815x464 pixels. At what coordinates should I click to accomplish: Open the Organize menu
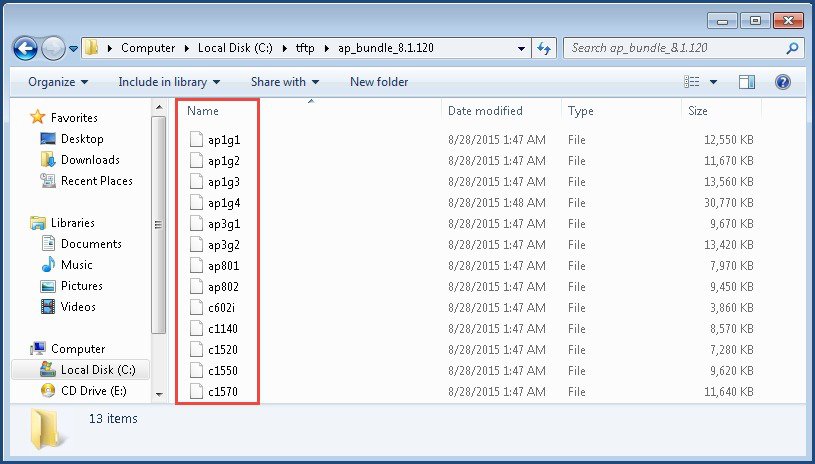[x=58, y=82]
